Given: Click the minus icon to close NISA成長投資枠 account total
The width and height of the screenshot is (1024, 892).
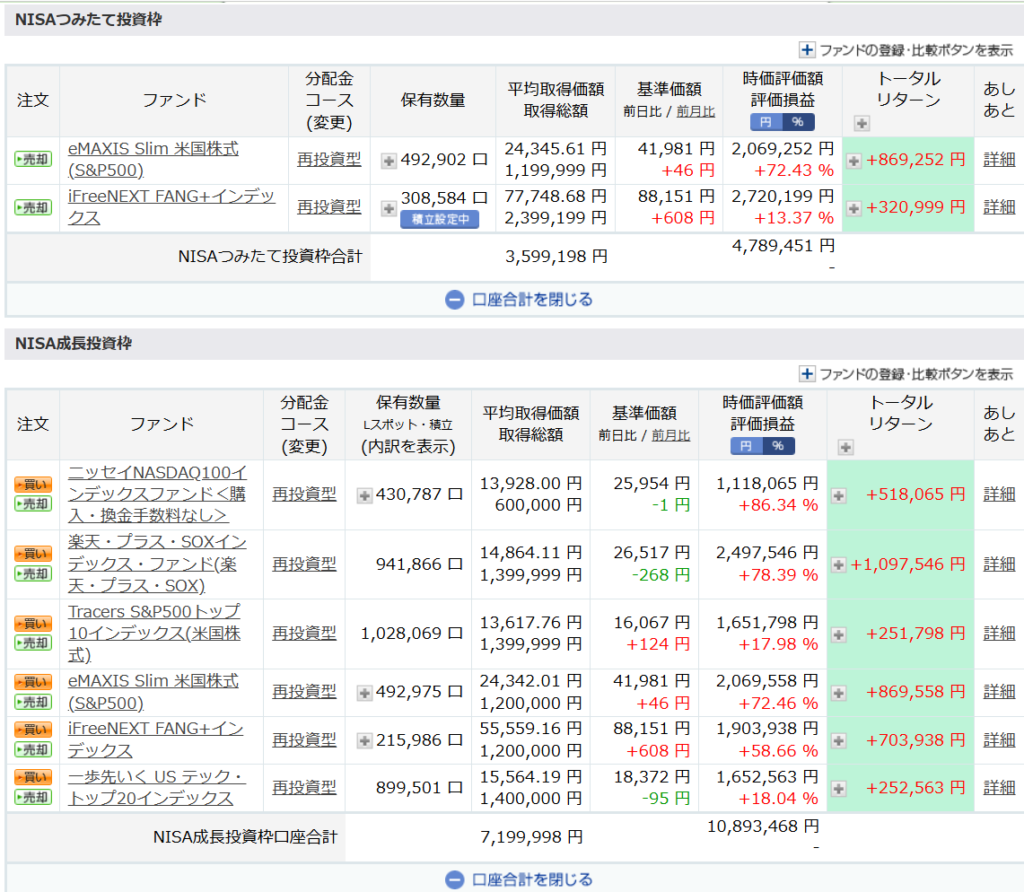Looking at the screenshot, I should coord(455,879).
